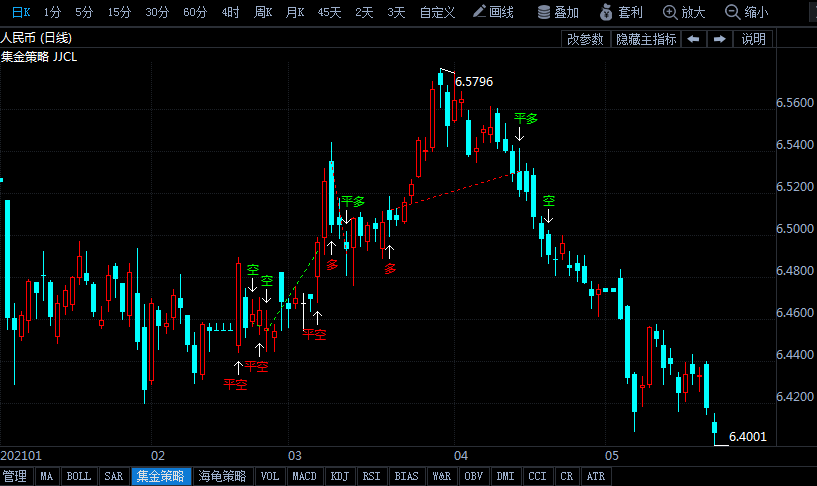Switch chart to 60分 period
Image resolution: width=817 pixels, height=486 pixels.
coord(195,12)
